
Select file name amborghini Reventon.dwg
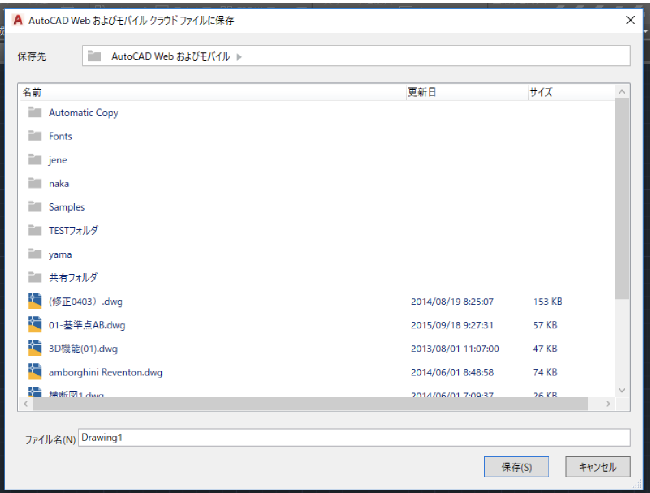(x=106, y=372)
